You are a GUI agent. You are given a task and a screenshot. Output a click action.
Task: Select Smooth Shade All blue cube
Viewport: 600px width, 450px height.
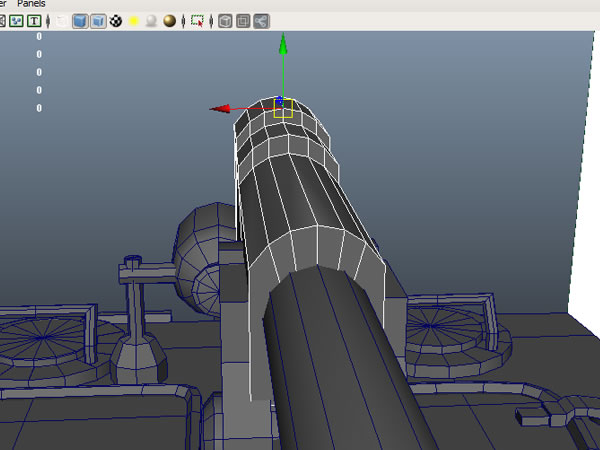tap(80, 21)
